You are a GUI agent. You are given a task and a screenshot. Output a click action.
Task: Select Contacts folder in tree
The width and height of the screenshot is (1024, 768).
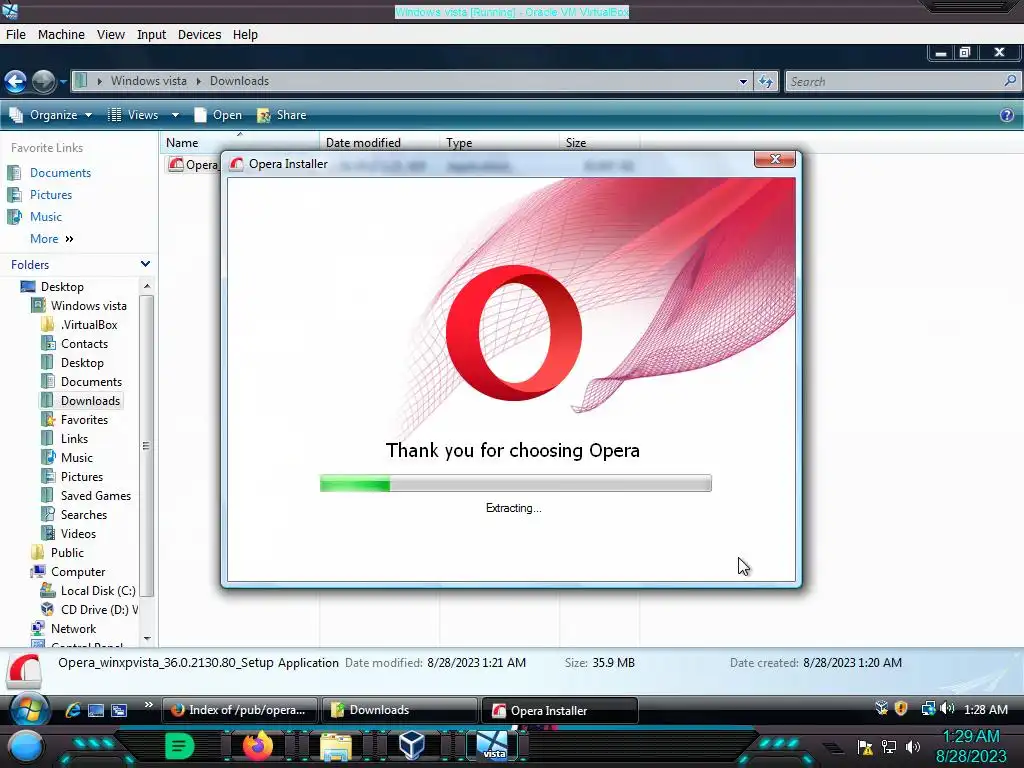coord(84,344)
